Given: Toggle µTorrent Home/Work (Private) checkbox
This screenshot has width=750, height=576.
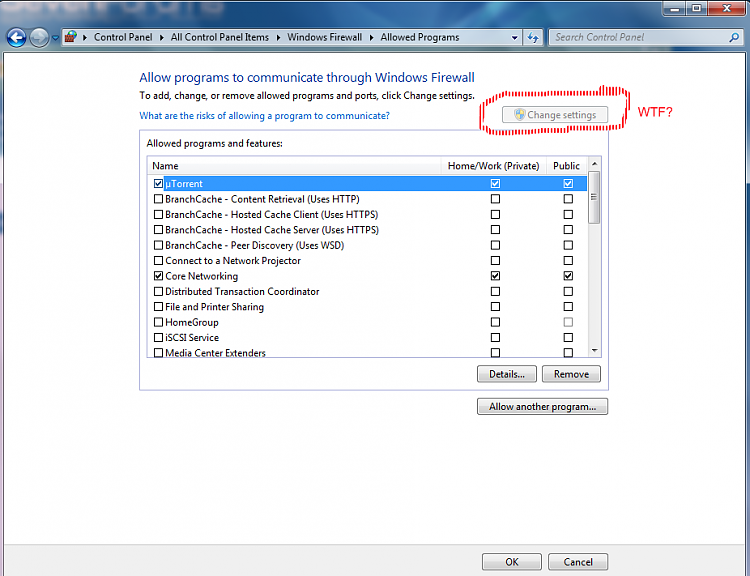Looking at the screenshot, I should [495, 184].
